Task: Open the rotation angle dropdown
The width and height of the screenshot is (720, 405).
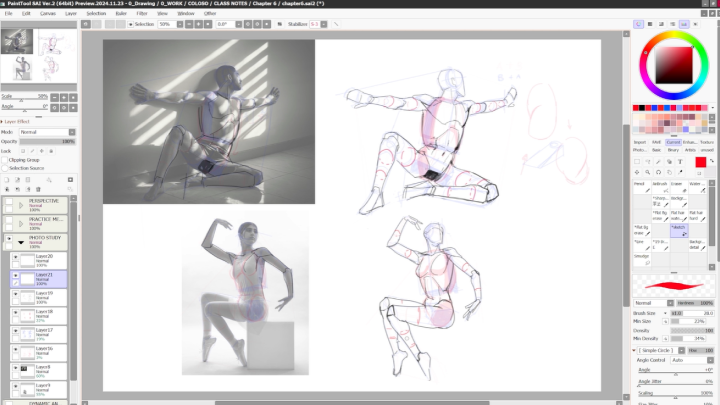Action: point(239,24)
